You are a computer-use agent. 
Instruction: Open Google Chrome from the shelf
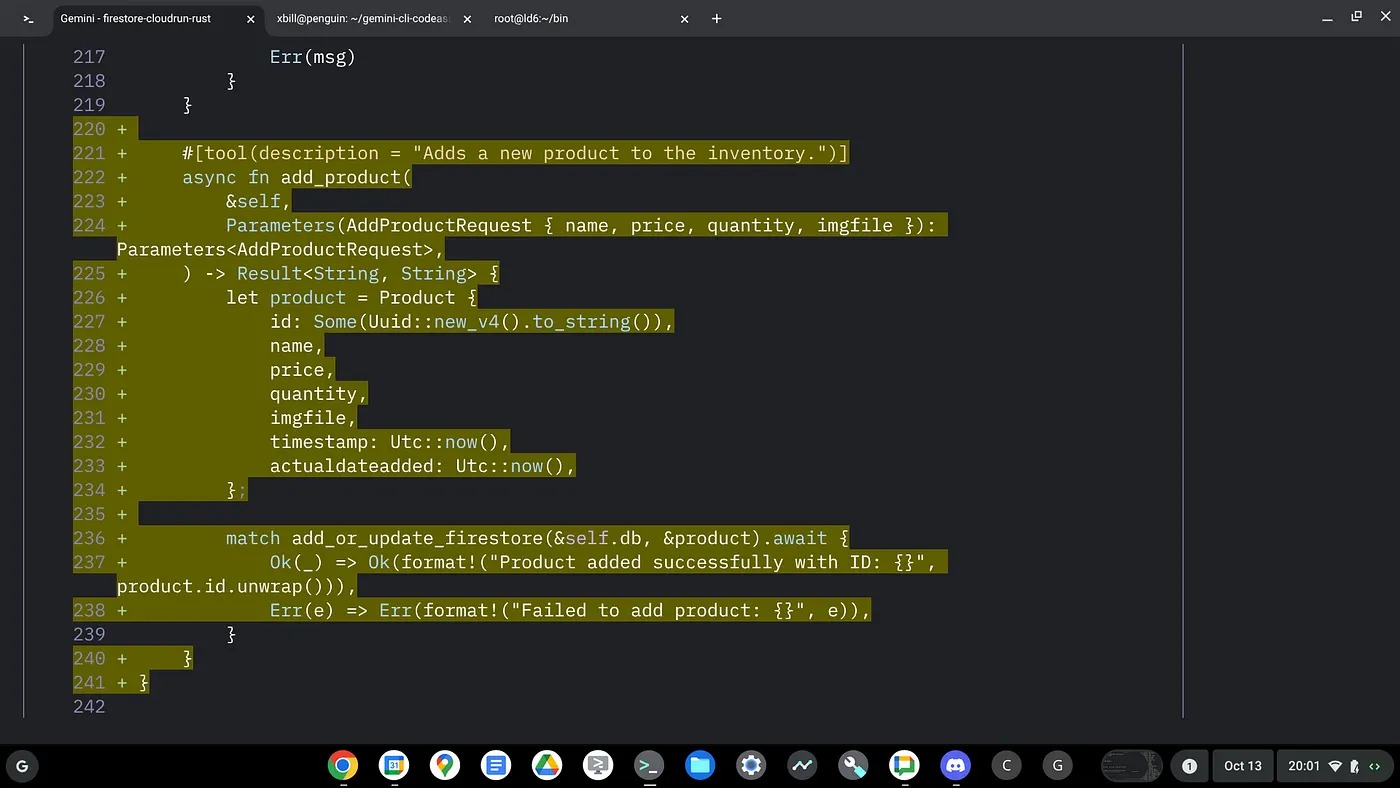pyautogui.click(x=342, y=766)
